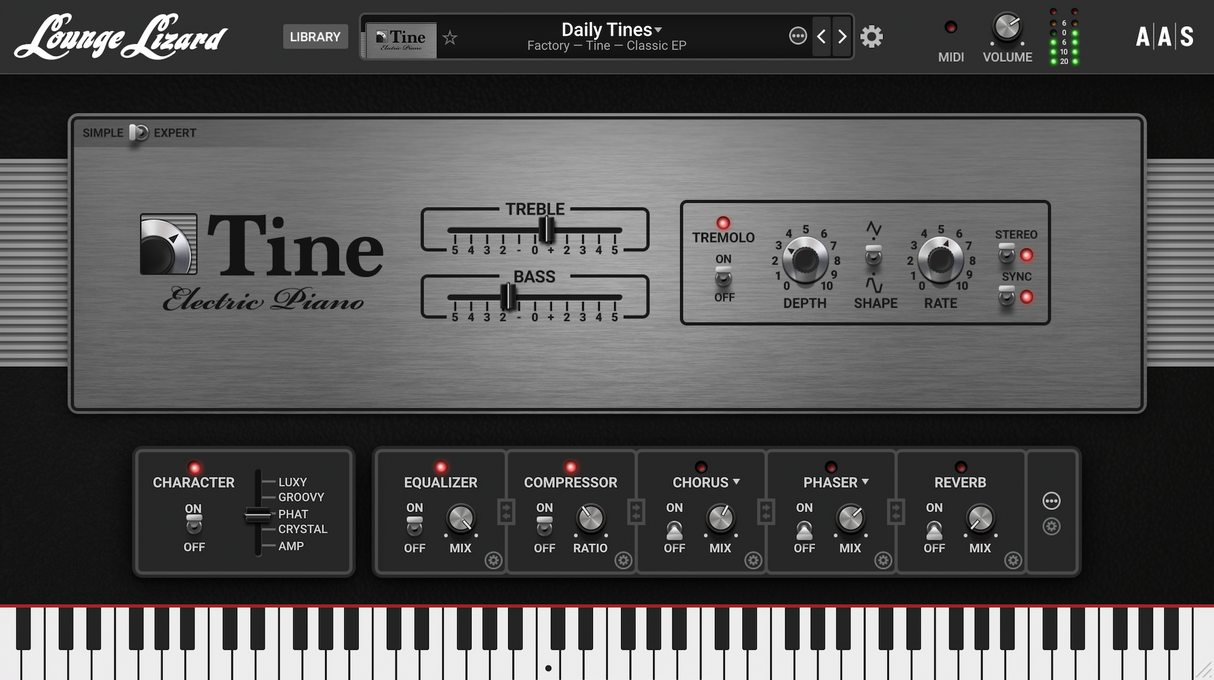
Task: Open global settings gear icon in top bar
Action: tap(872, 37)
